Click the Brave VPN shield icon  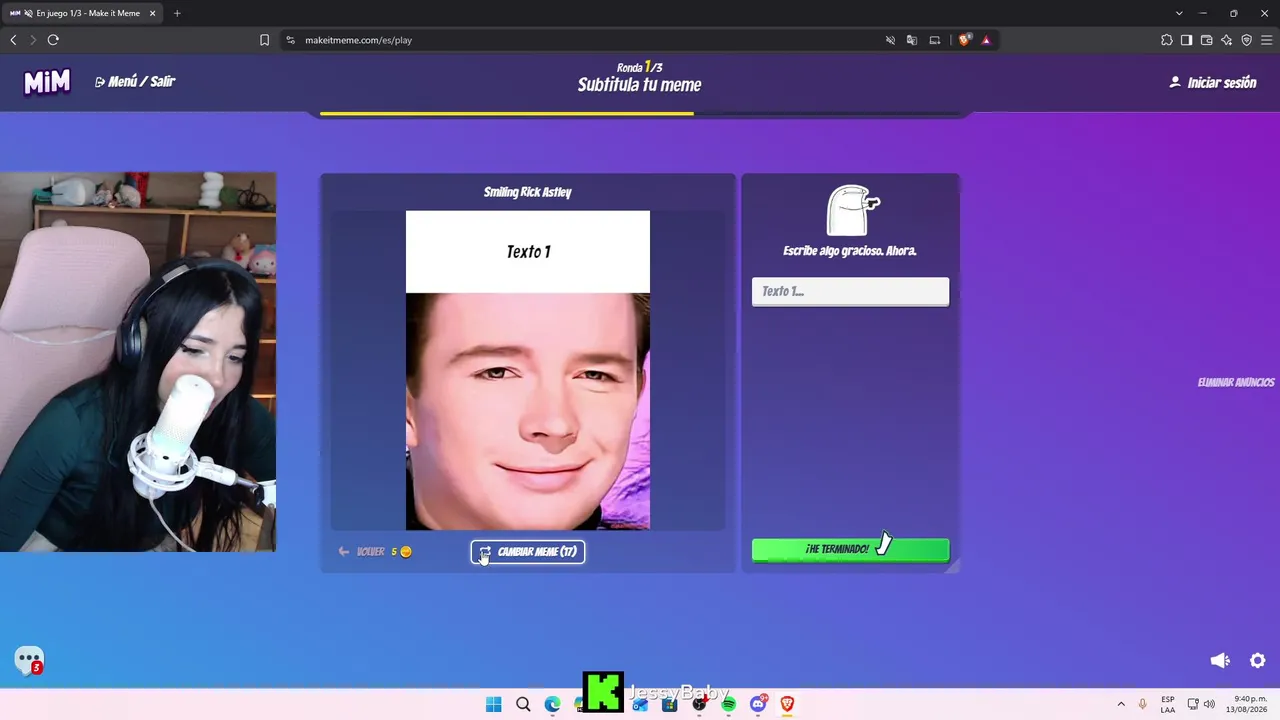[1246, 40]
